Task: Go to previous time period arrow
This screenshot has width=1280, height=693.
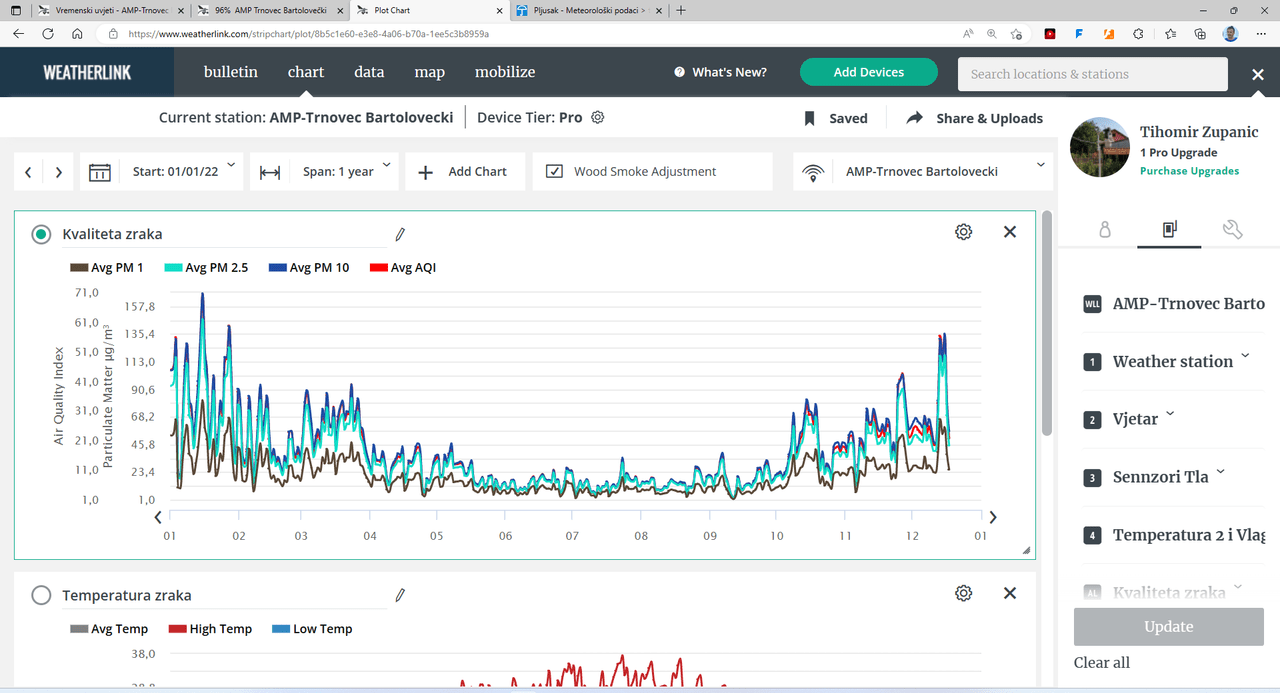Action: [x=28, y=172]
